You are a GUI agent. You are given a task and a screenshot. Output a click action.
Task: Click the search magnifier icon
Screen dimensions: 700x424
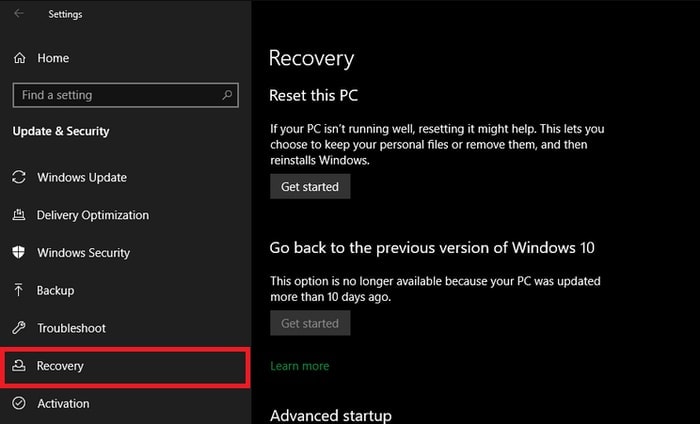coord(227,95)
